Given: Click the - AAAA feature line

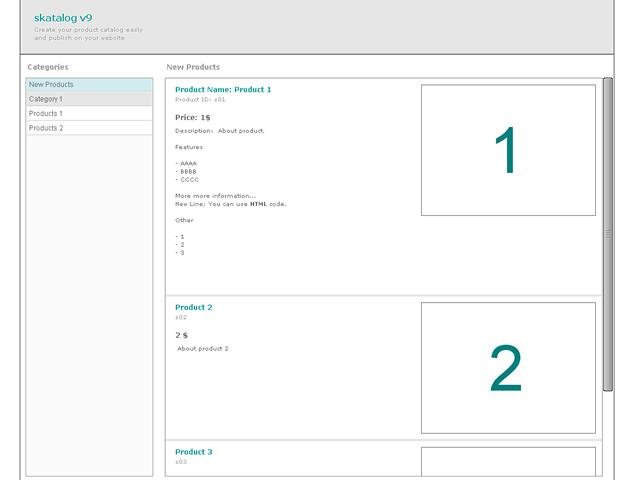Looking at the screenshot, I should point(186,163).
